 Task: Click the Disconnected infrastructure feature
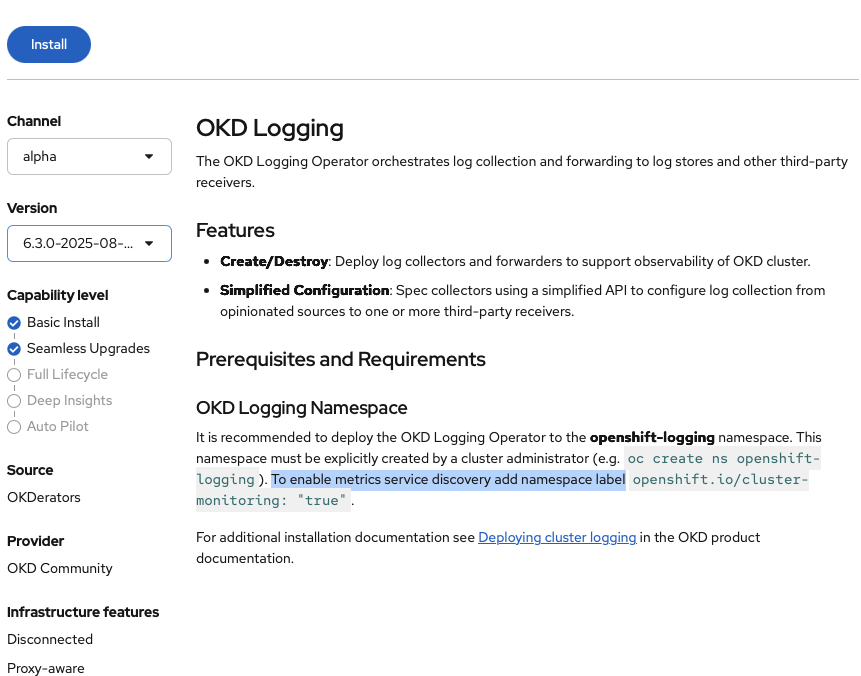(50, 639)
